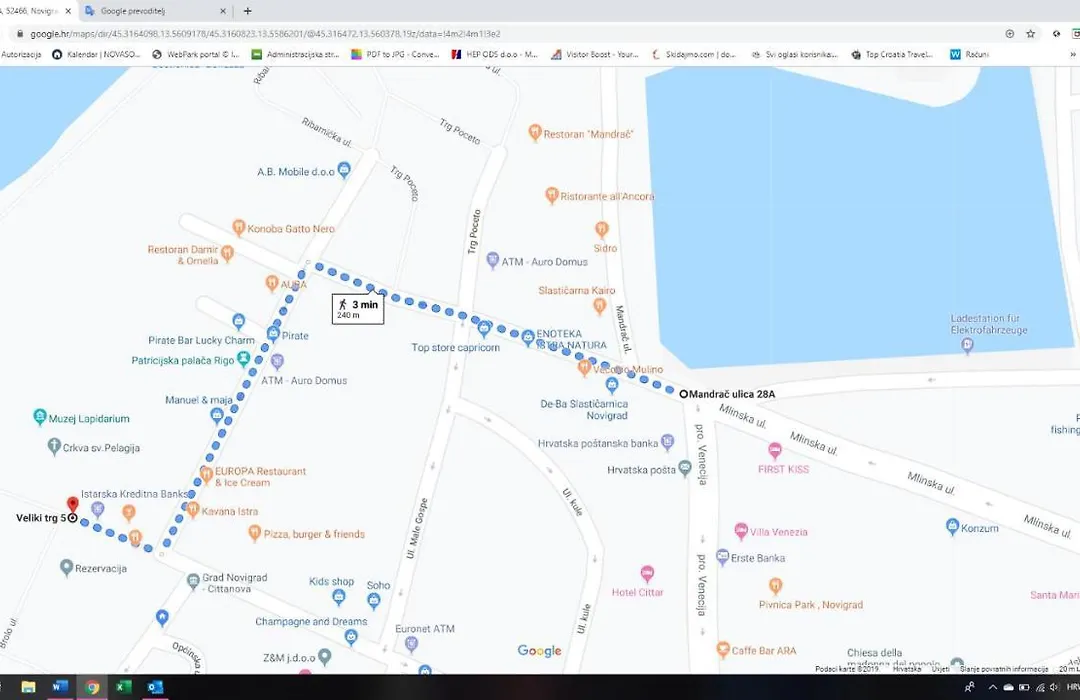Click the Villa Venezia hotel pin
Image resolution: width=1080 pixels, height=700 pixels.
tap(740, 531)
